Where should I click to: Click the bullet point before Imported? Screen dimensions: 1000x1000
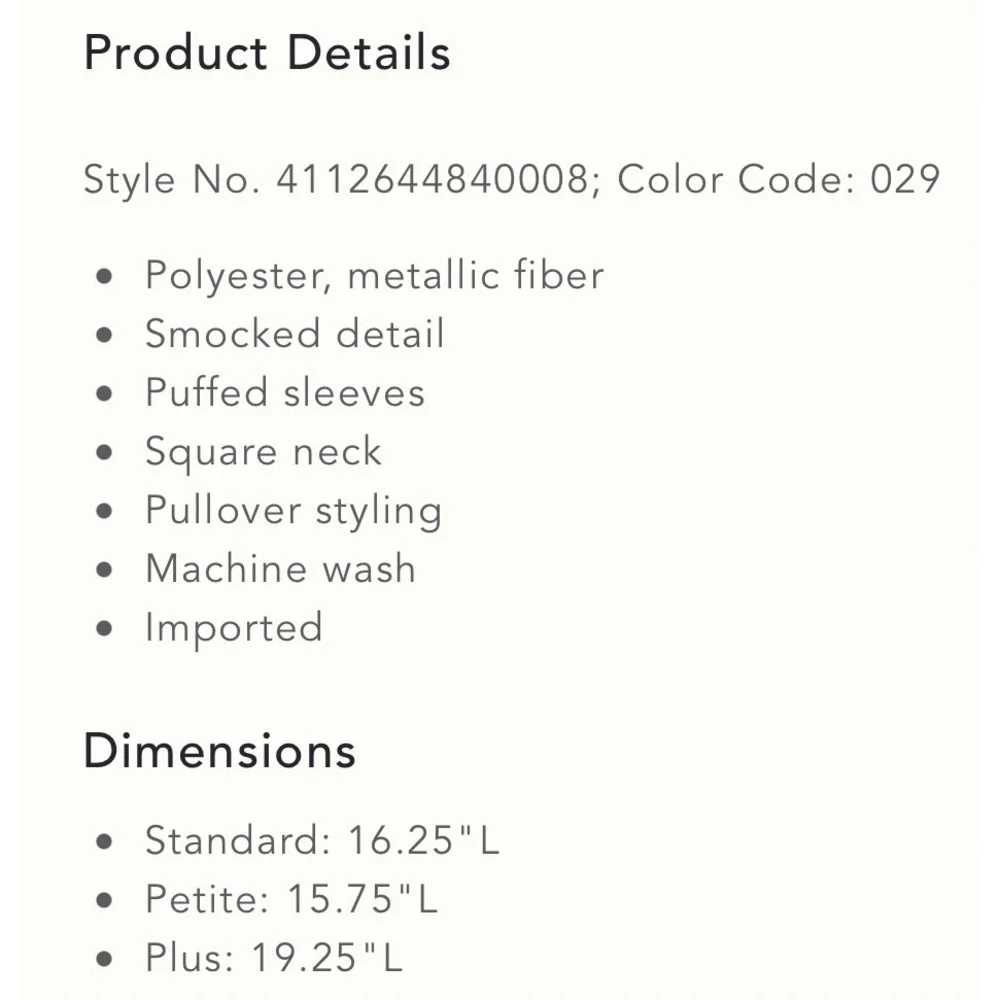105,630
